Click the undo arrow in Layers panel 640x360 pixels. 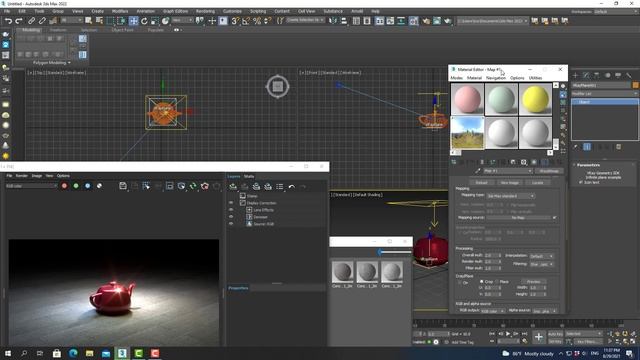click(x=291, y=187)
